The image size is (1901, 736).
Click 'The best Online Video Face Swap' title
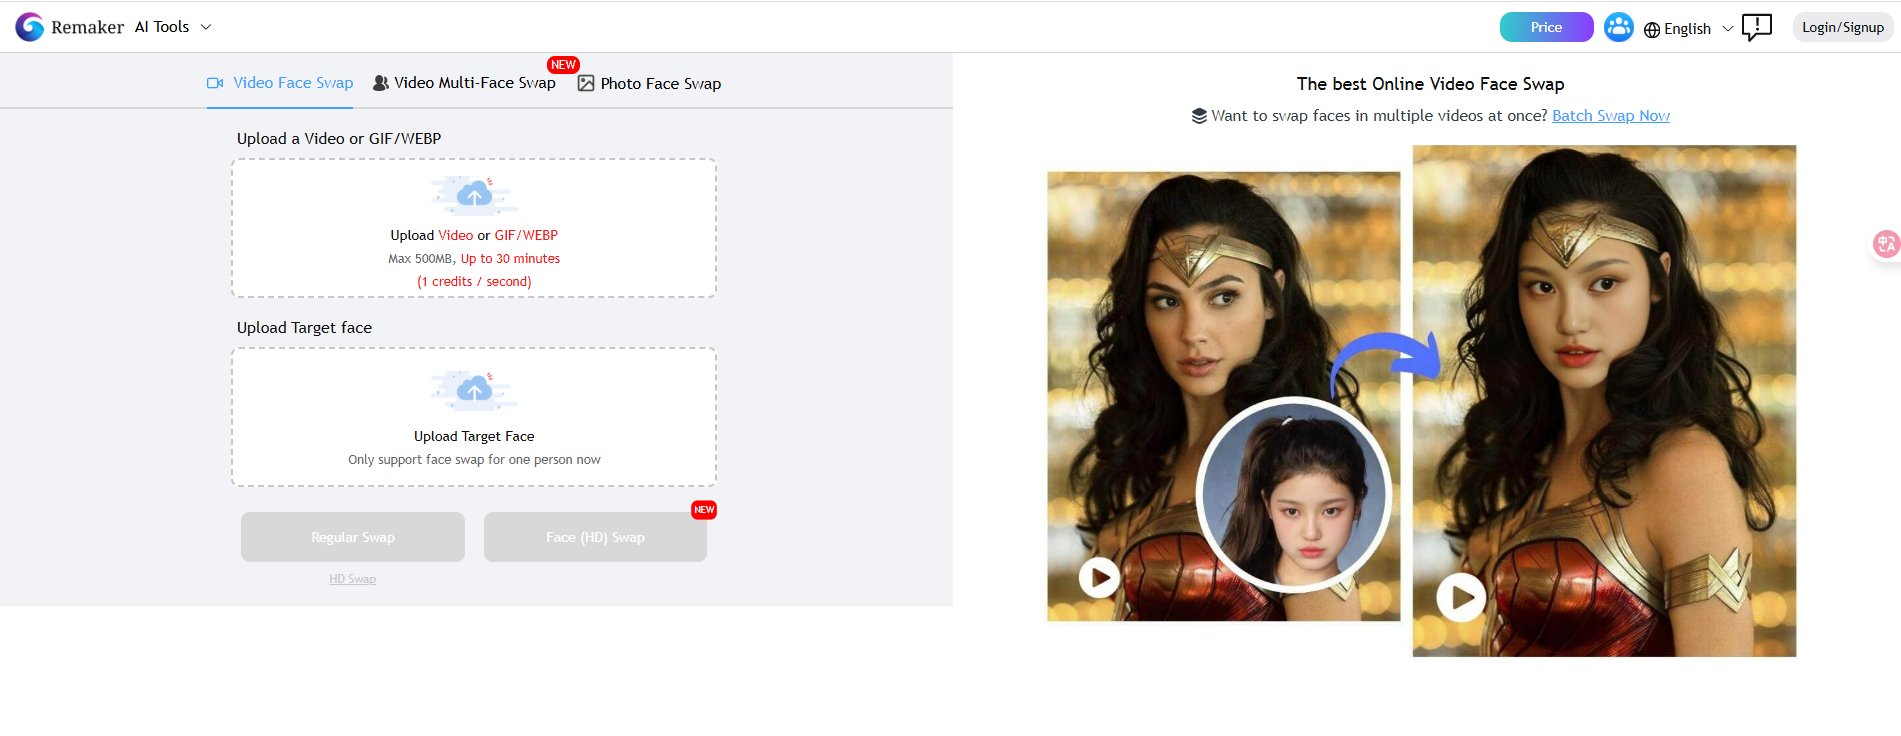coord(1431,84)
